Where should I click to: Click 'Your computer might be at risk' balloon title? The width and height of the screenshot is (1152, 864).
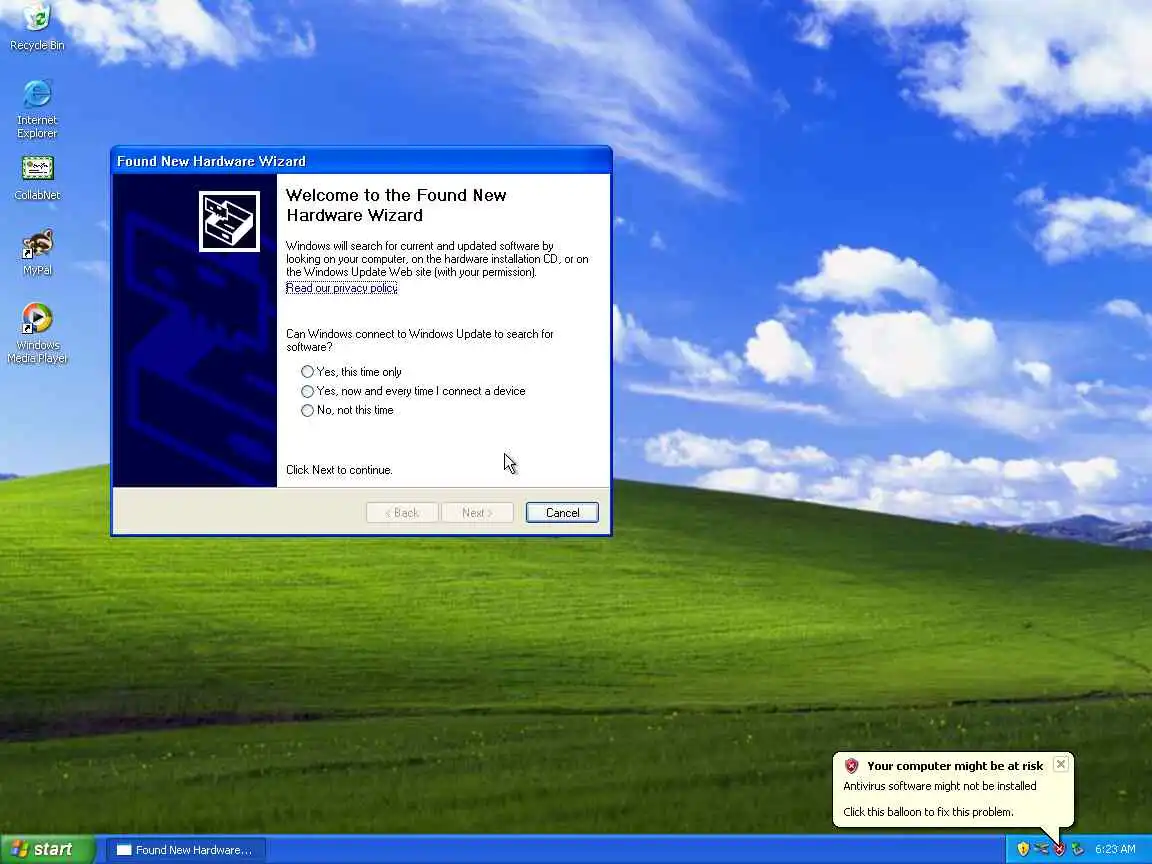[955, 766]
